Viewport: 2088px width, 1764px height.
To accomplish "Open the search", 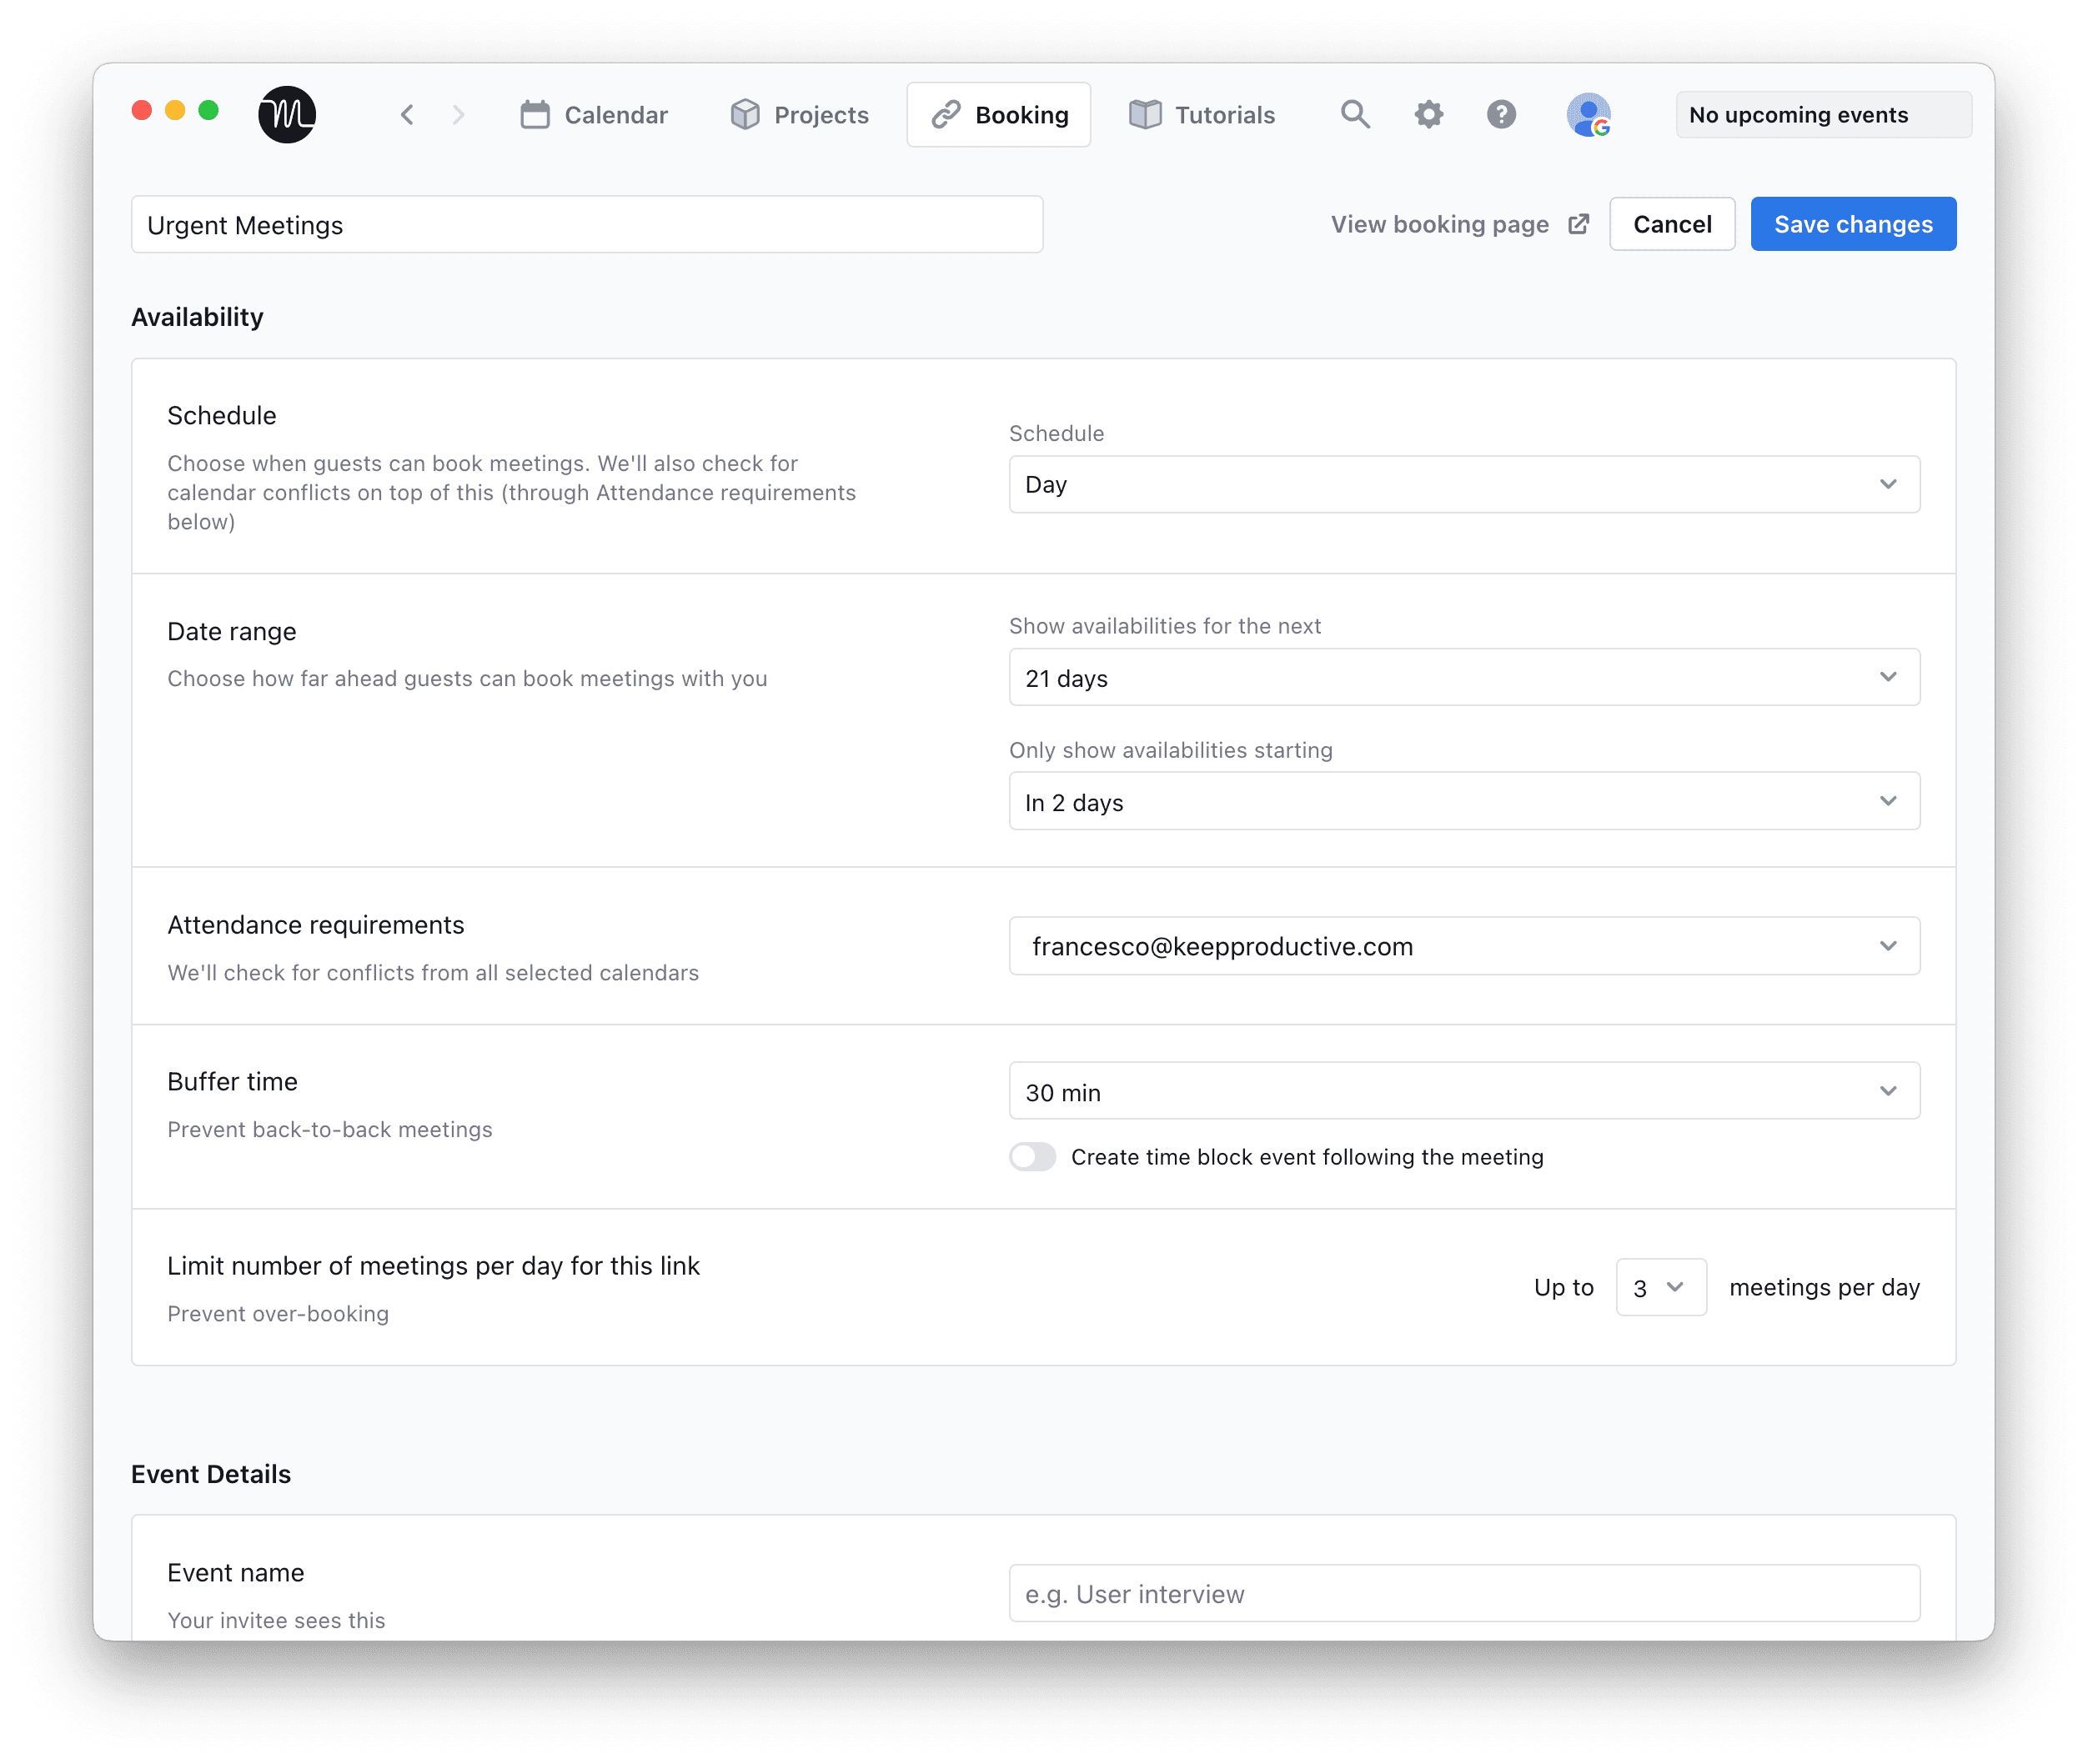I will point(1355,114).
